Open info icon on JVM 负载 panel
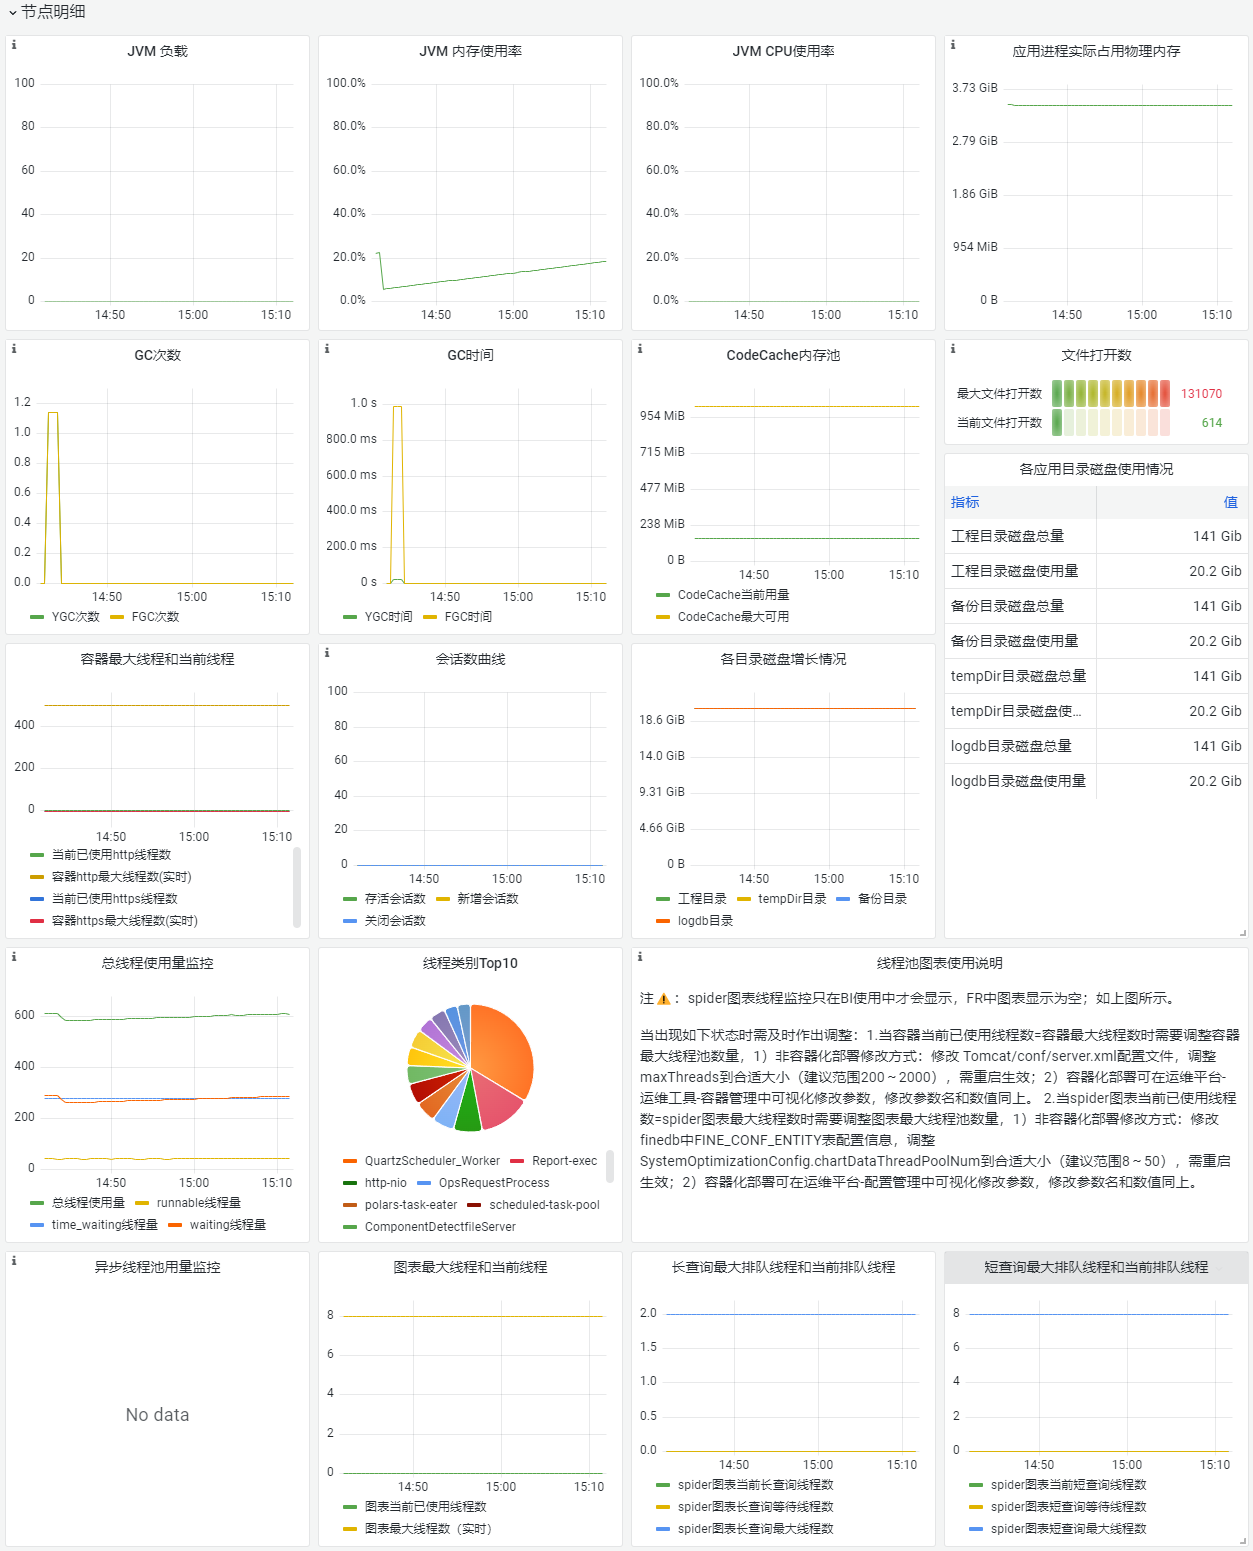This screenshot has height=1551, width=1253. (14, 45)
